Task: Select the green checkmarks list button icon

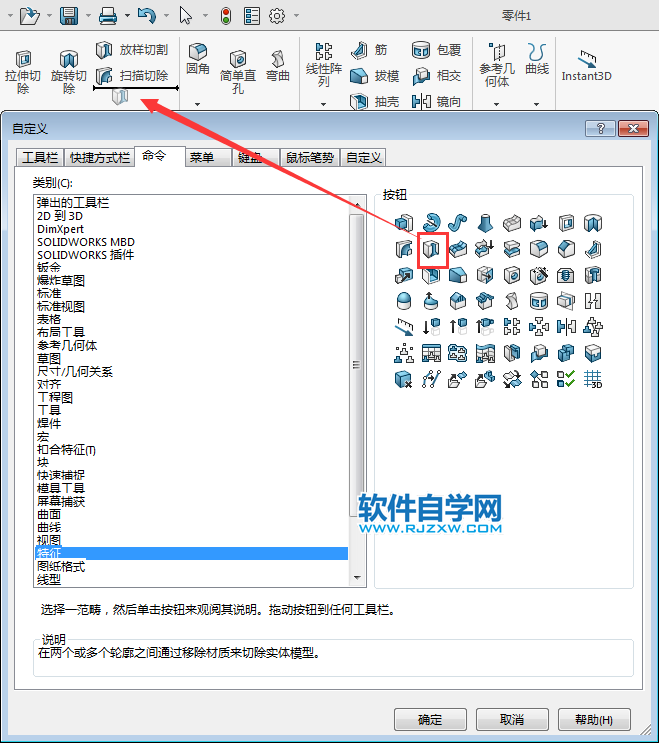Action: pyautogui.click(x=566, y=379)
